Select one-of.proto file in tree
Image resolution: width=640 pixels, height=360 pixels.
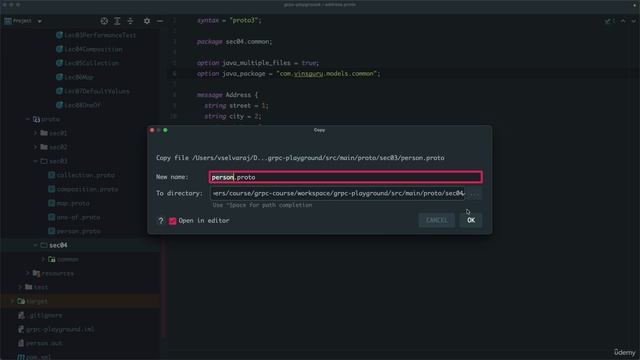point(78,217)
